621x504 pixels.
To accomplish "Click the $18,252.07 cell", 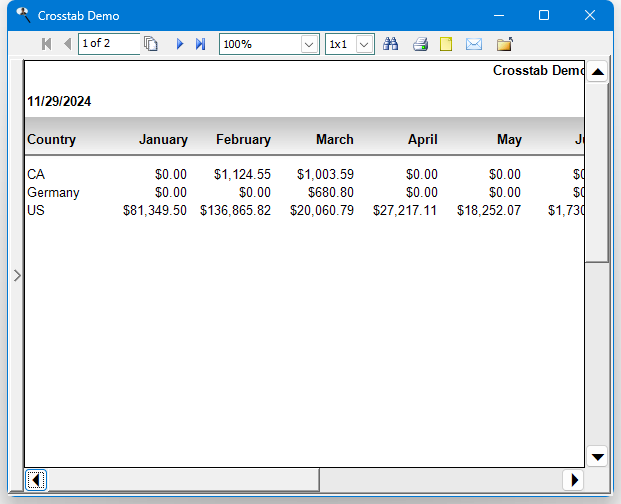I will click(489, 210).
